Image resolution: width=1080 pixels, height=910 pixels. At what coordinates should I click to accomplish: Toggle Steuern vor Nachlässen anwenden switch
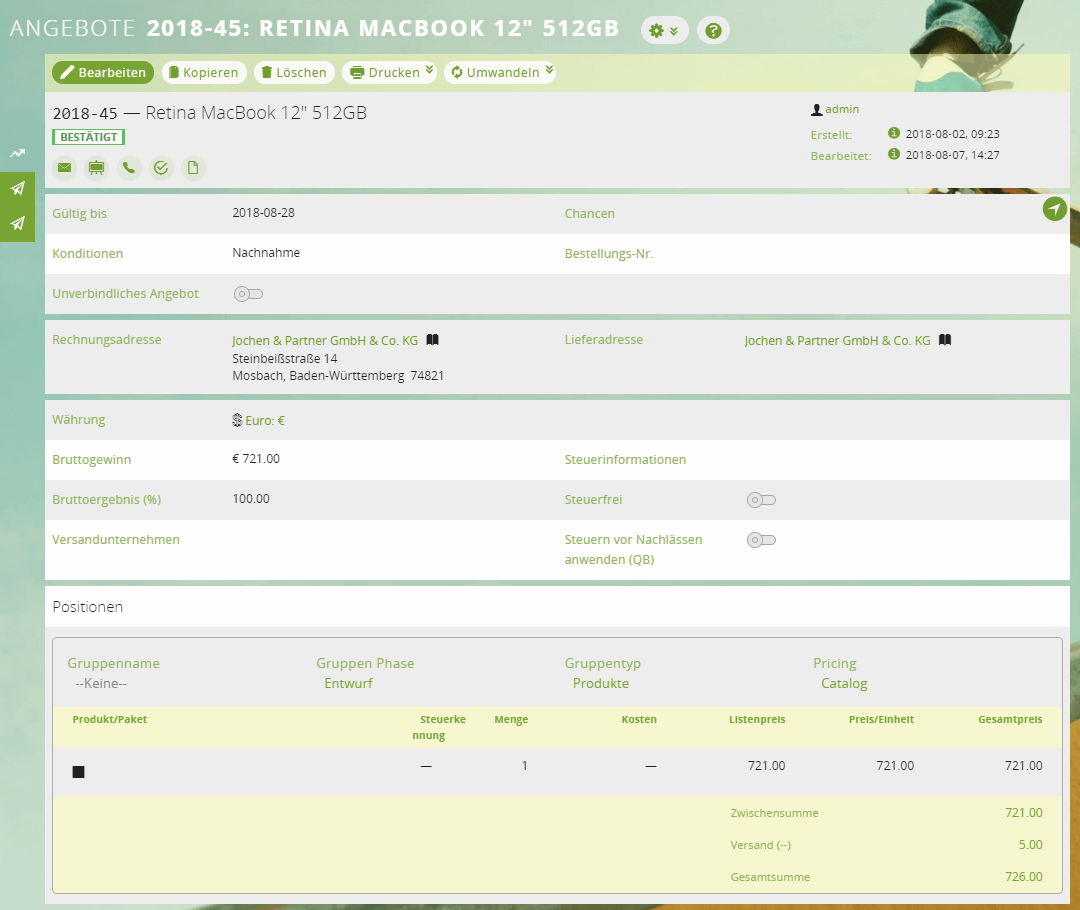click(x=761, y=540)
